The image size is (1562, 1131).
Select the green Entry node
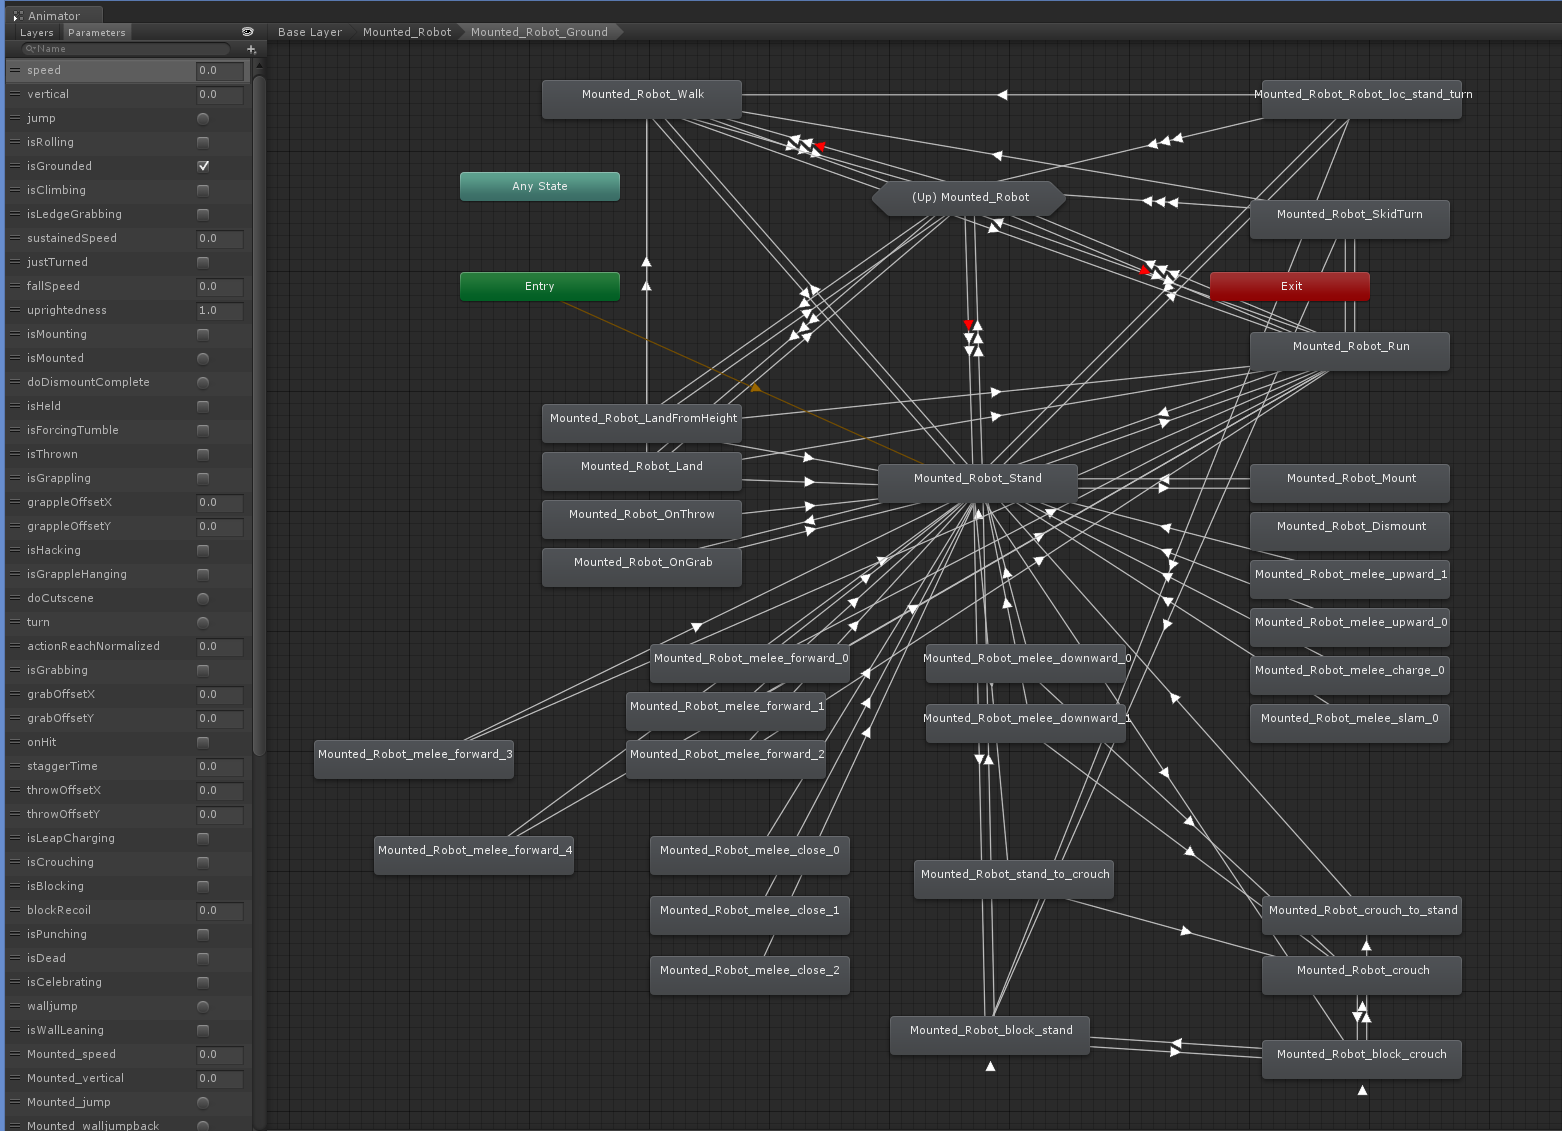(x=540, y=286)
